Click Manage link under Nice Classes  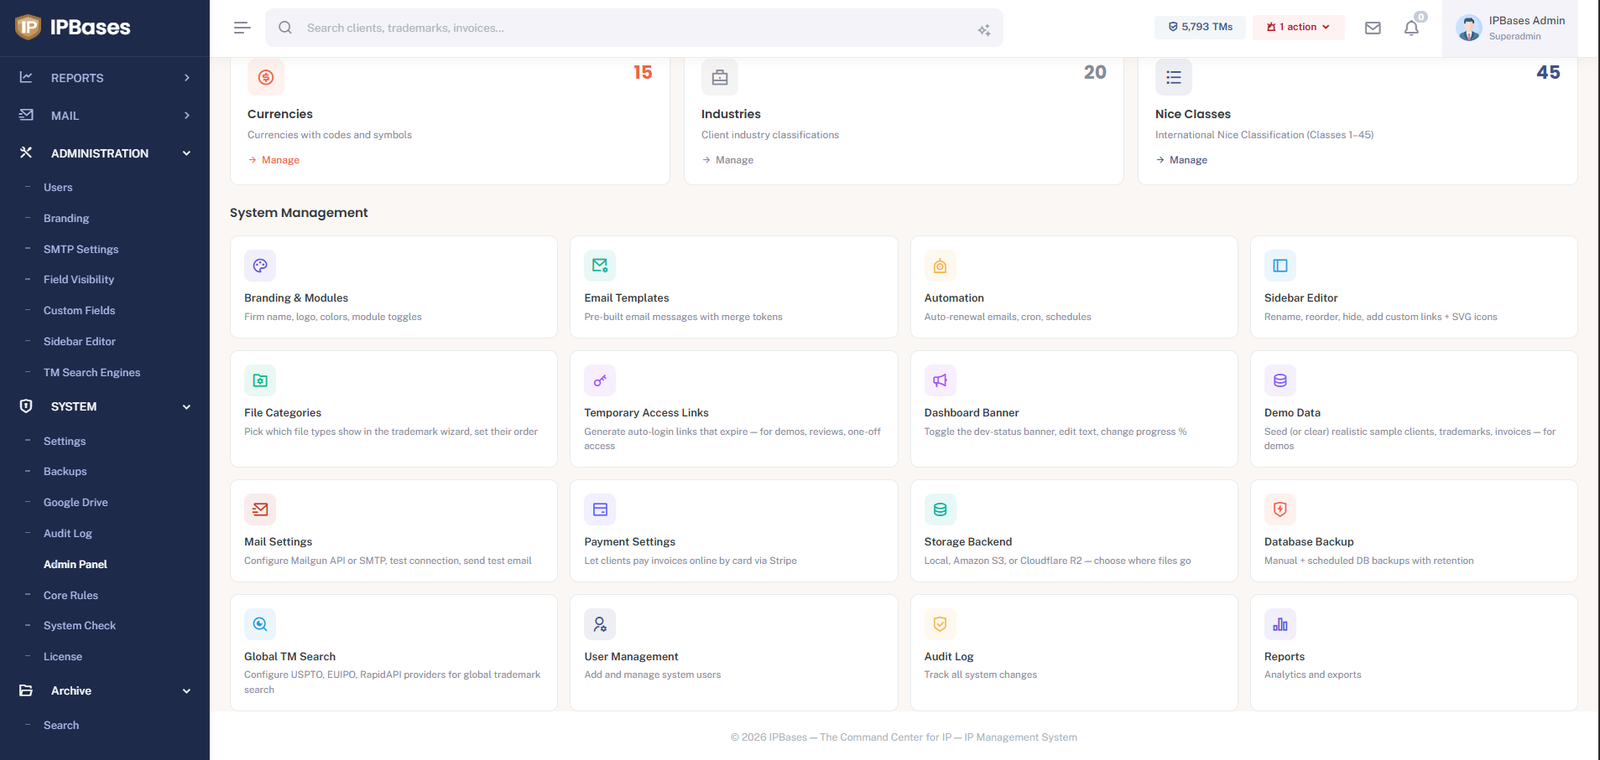1182,160
